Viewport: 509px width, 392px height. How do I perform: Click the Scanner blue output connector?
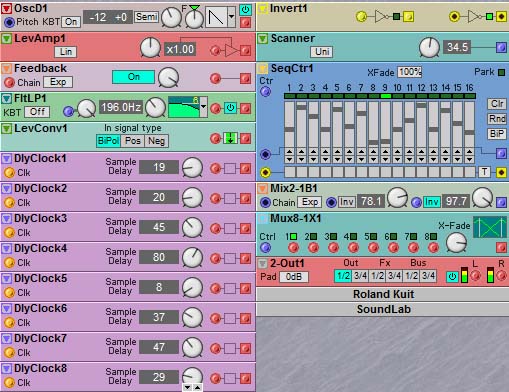(x=501, y=48)
